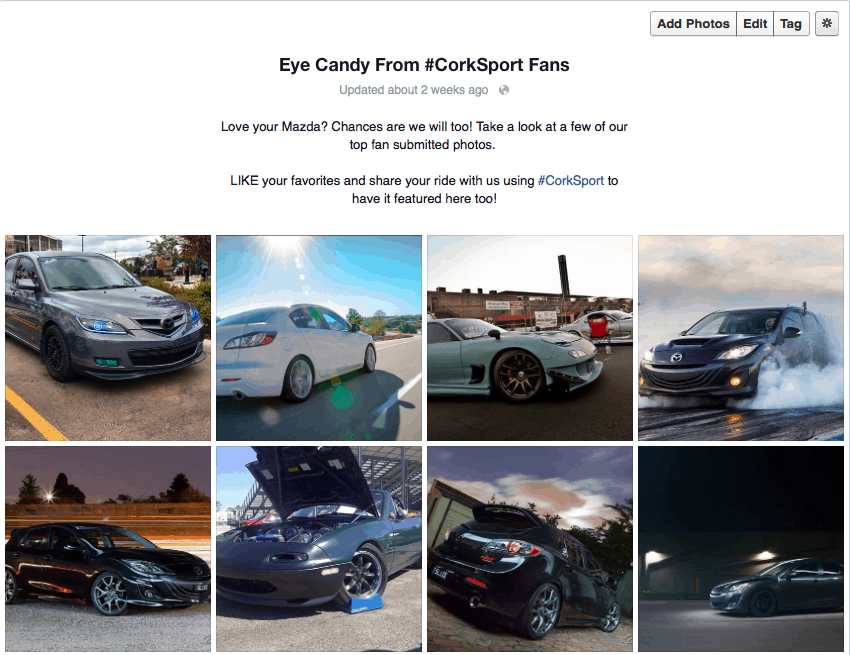Open the black hatchback at dusk photo
This screenshot has height=655, width=850.
click(108, 549)
